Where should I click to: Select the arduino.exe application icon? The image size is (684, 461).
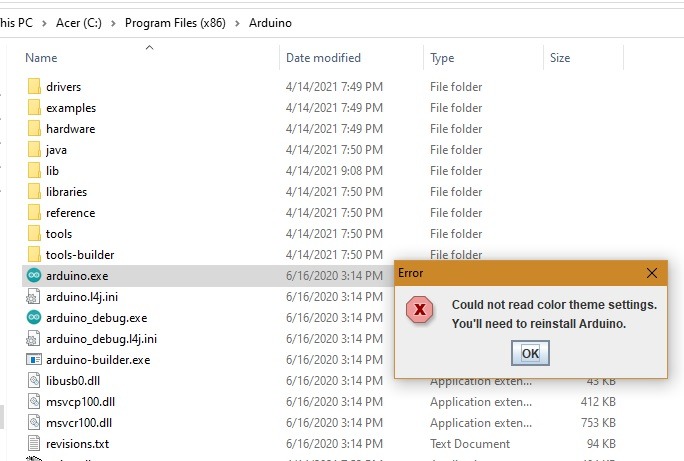point(34,276)
